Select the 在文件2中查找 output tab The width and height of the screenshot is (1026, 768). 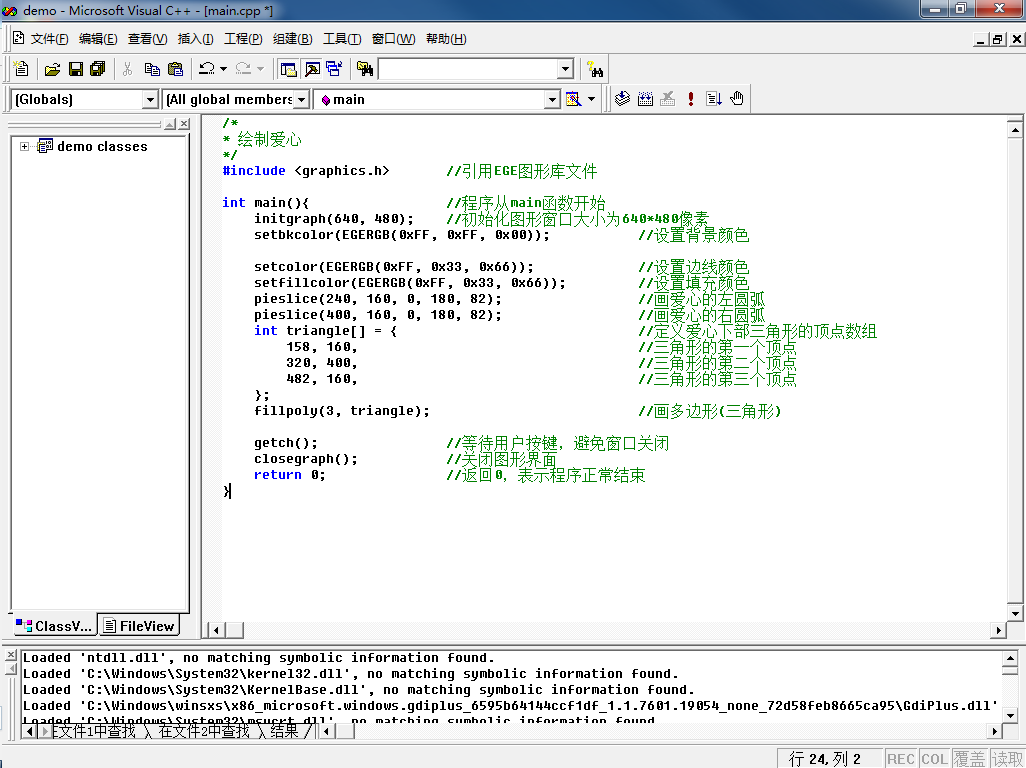point(203,731)
